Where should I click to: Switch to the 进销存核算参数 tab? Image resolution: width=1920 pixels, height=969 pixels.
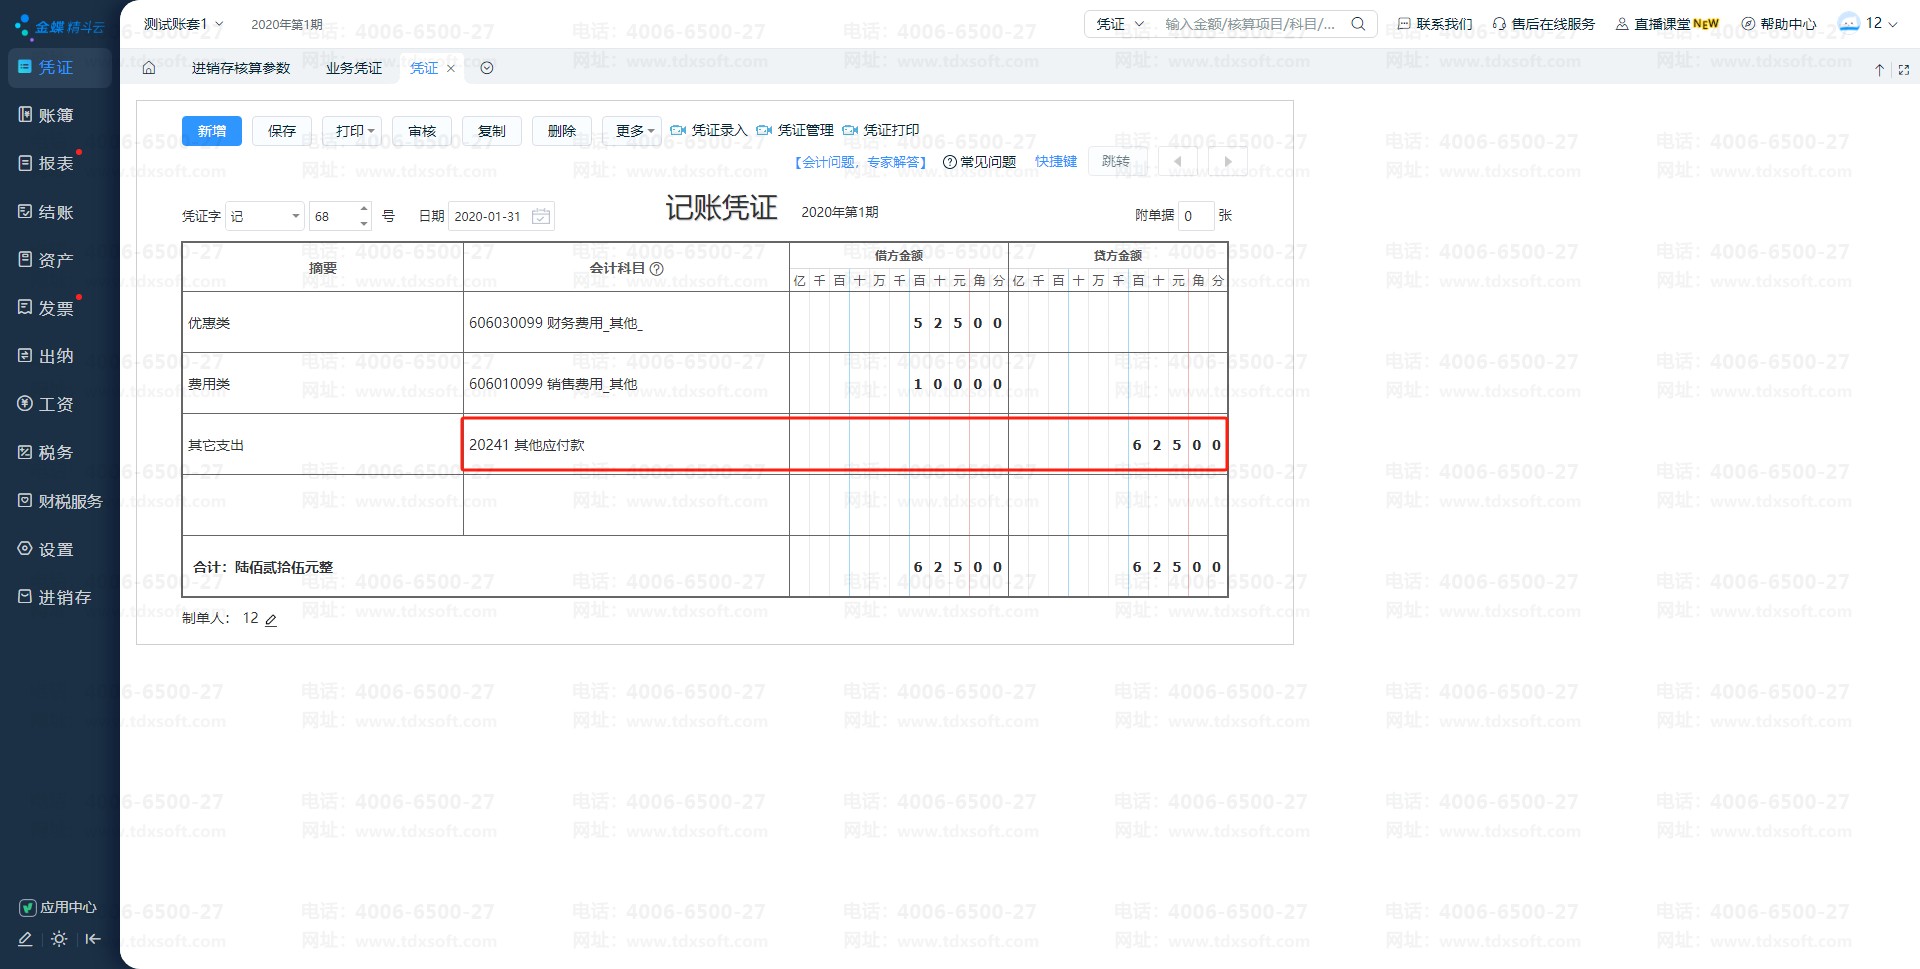click(x=241, y=68)
